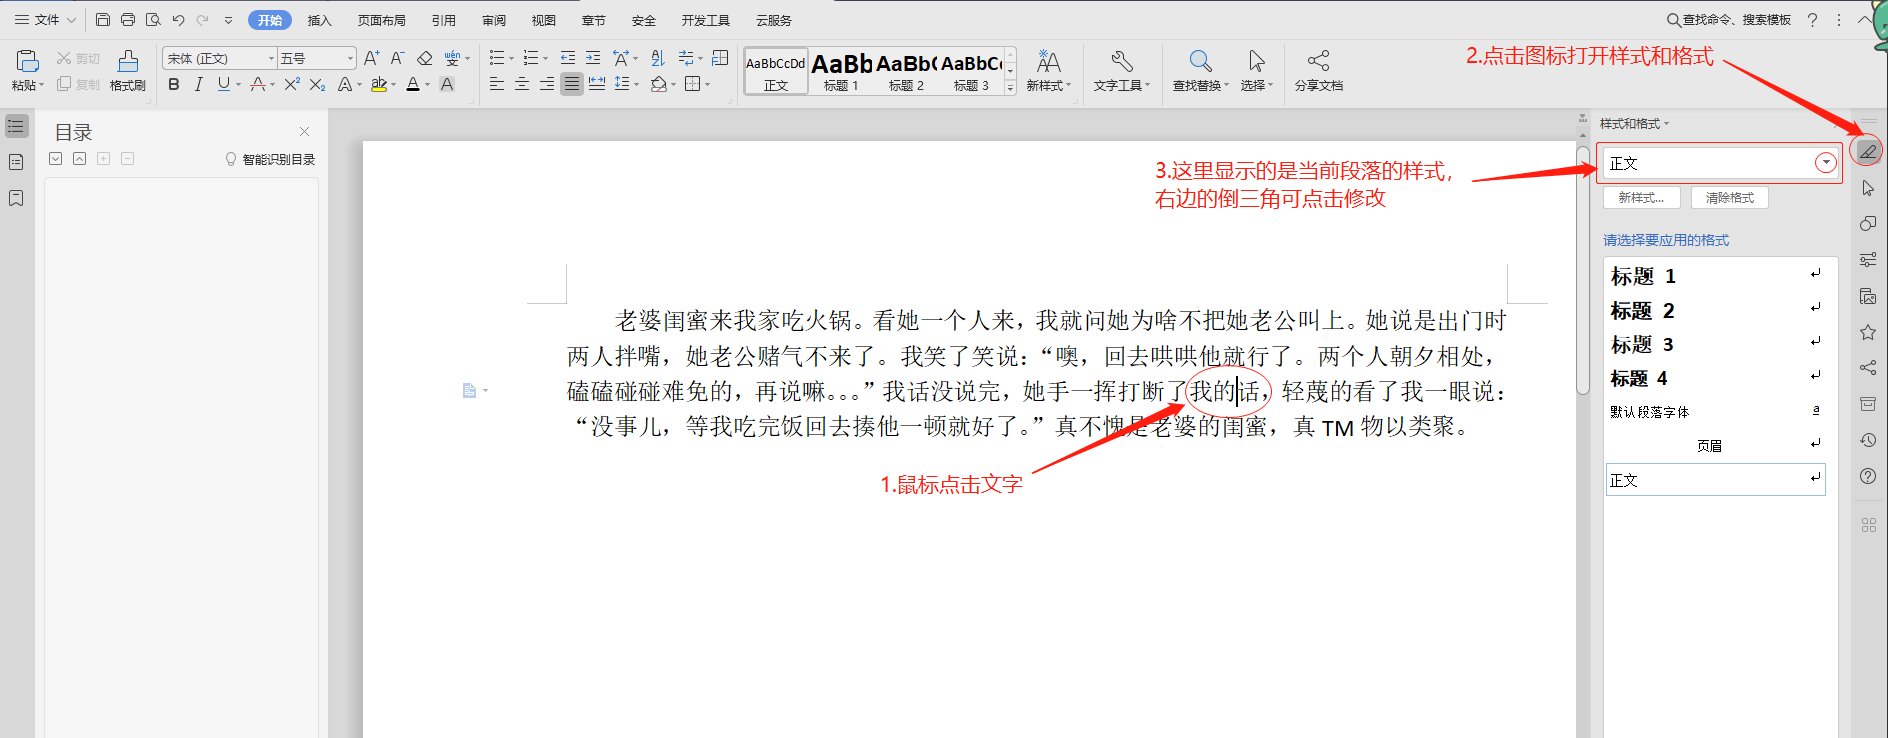Click the help question mark in right sidebar

point(1867,476)
